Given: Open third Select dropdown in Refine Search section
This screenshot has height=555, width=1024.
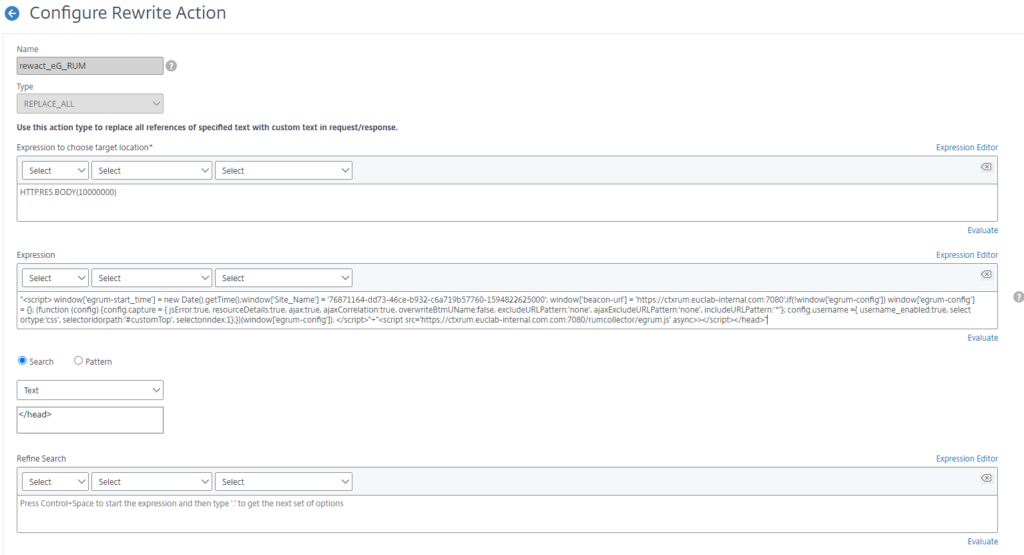Looking at the screenshot, I should pyautogui.click(x=283, y=482).
